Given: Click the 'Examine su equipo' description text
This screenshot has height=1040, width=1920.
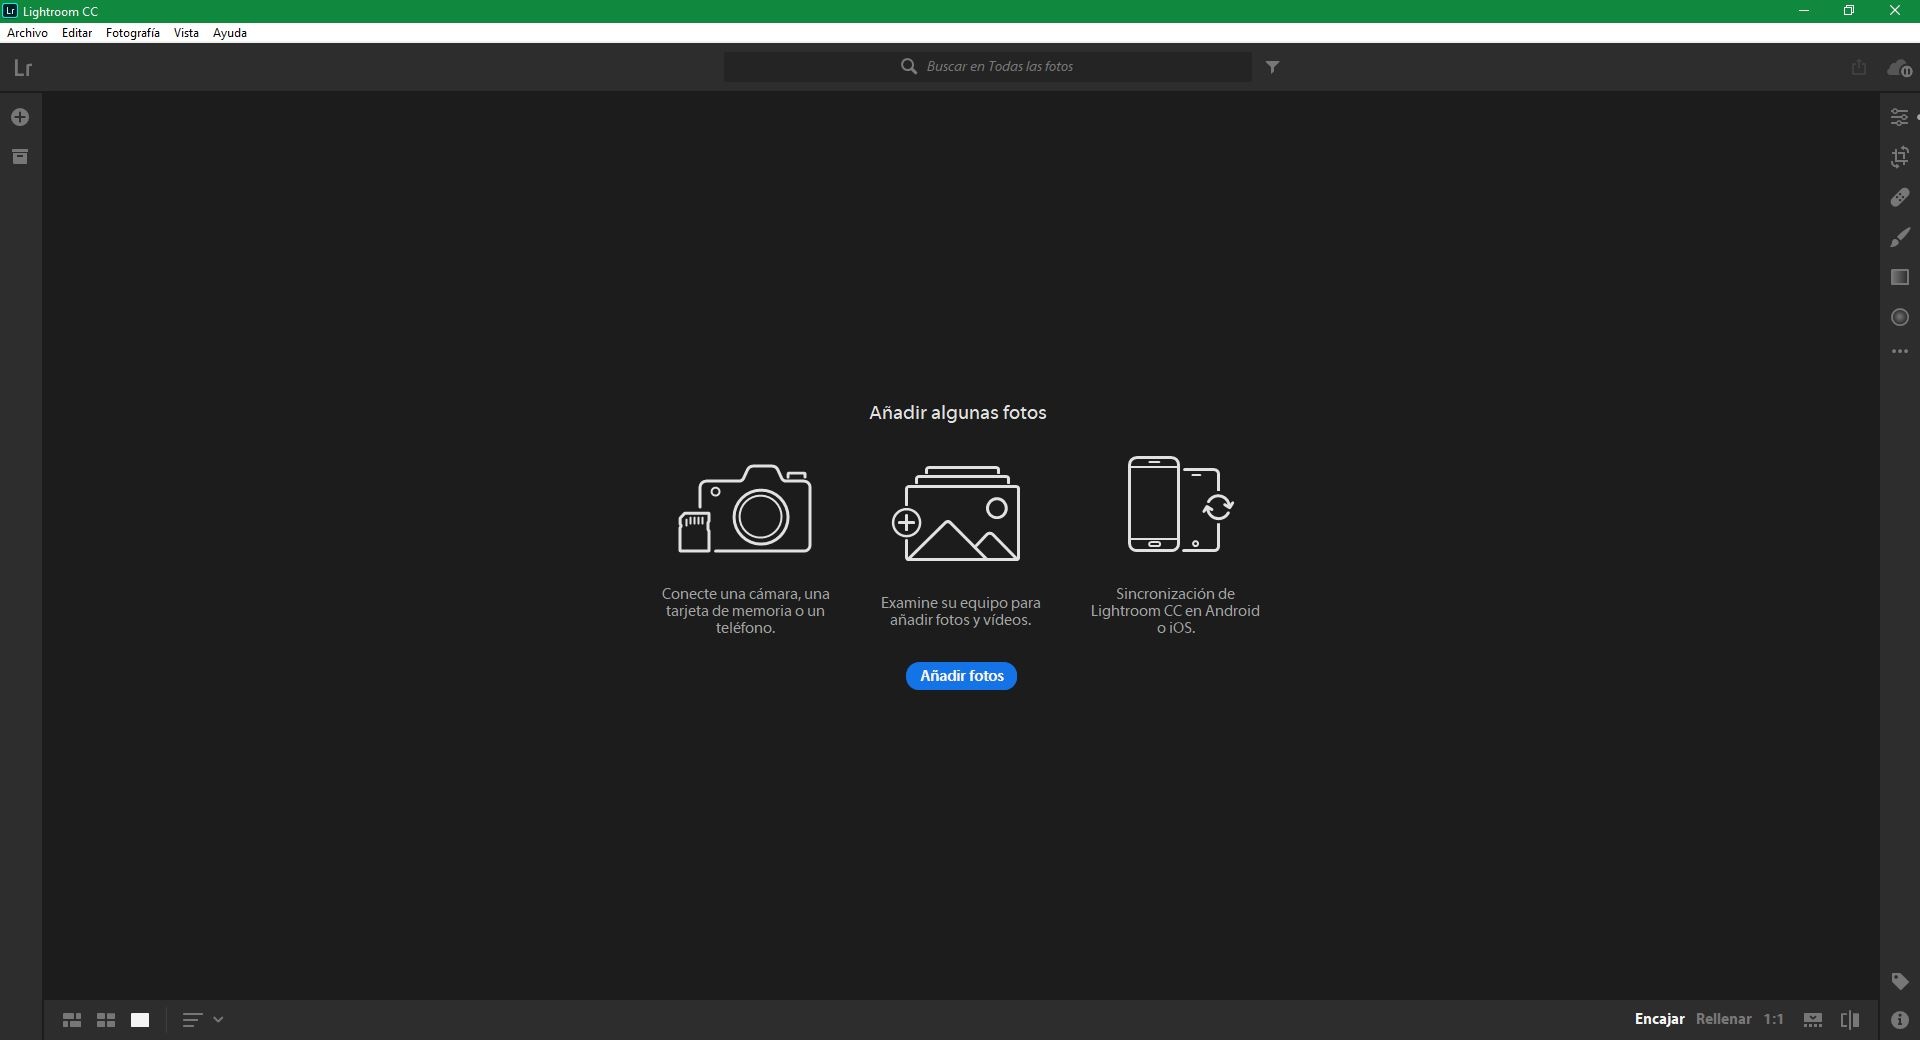Looking at the screenshot, I should [x=961, y=611].
